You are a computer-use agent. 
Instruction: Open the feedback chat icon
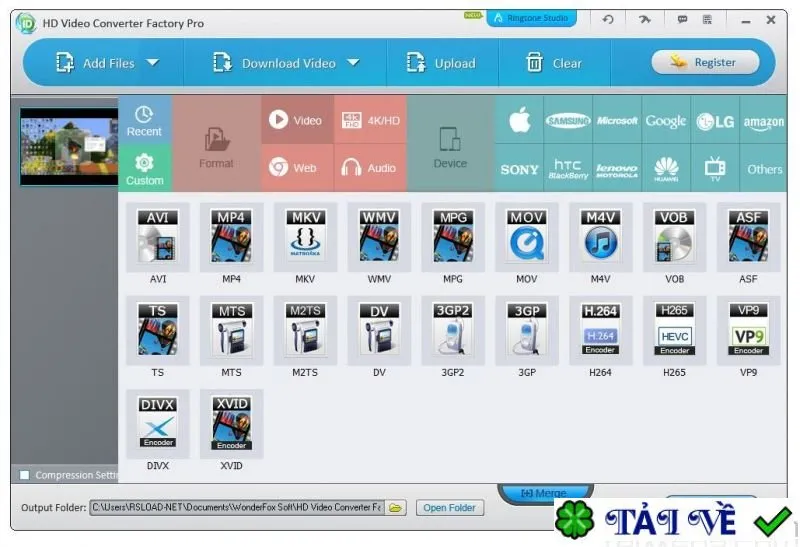pos(682,19)
